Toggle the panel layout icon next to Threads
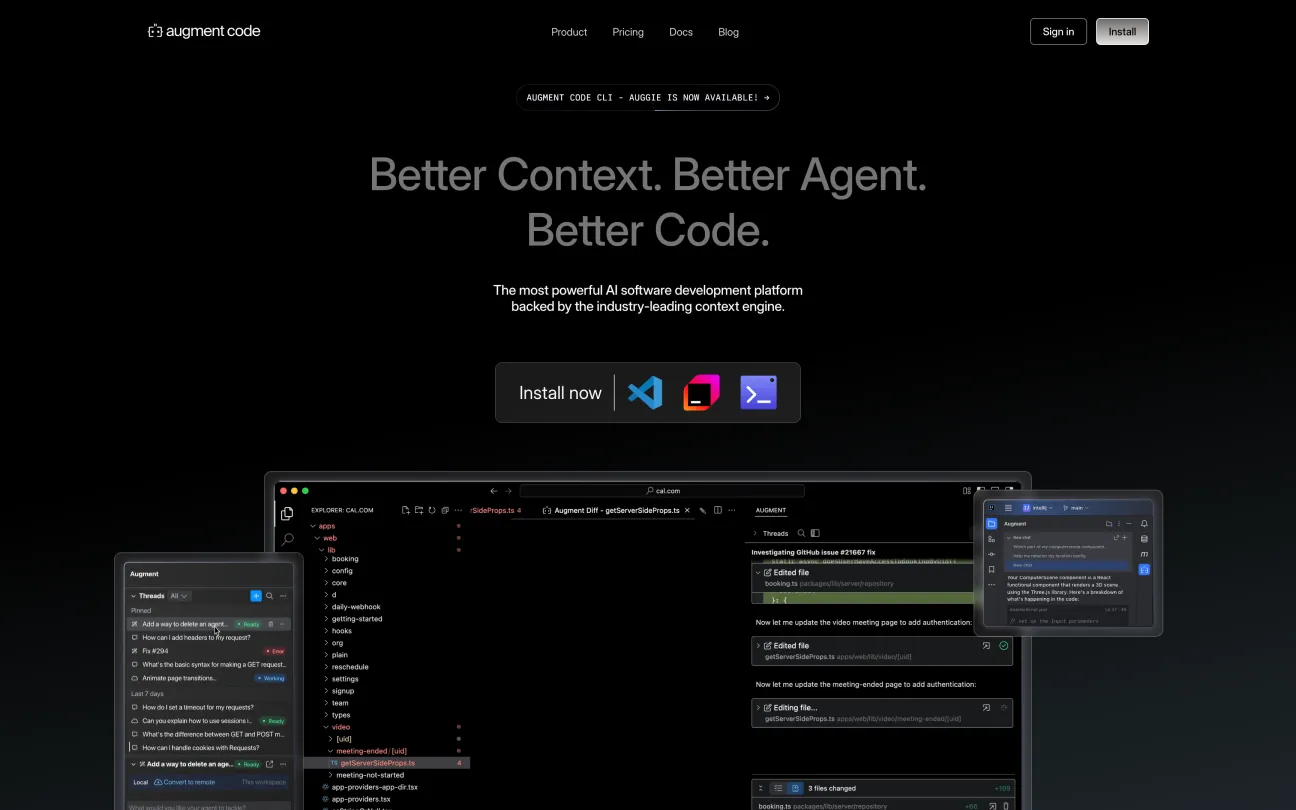Screen dimensions: 1296x810 click(x=815, y=533)
